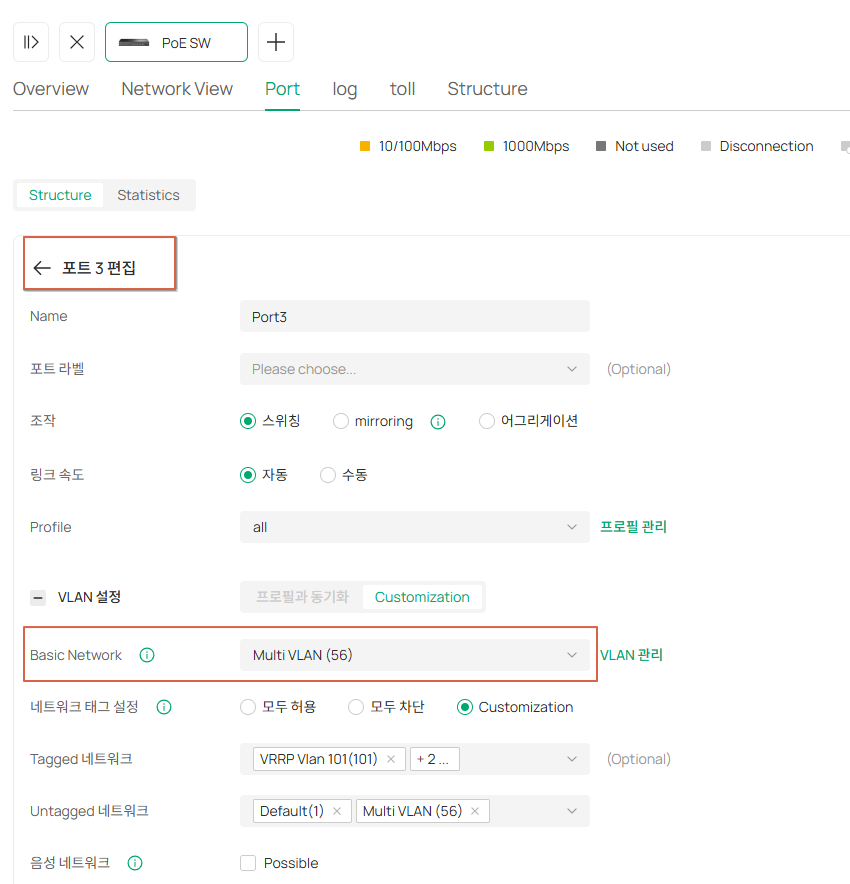850x884 pixels.
Task: Select the mirroring radio option
Action: pos(340,422)
